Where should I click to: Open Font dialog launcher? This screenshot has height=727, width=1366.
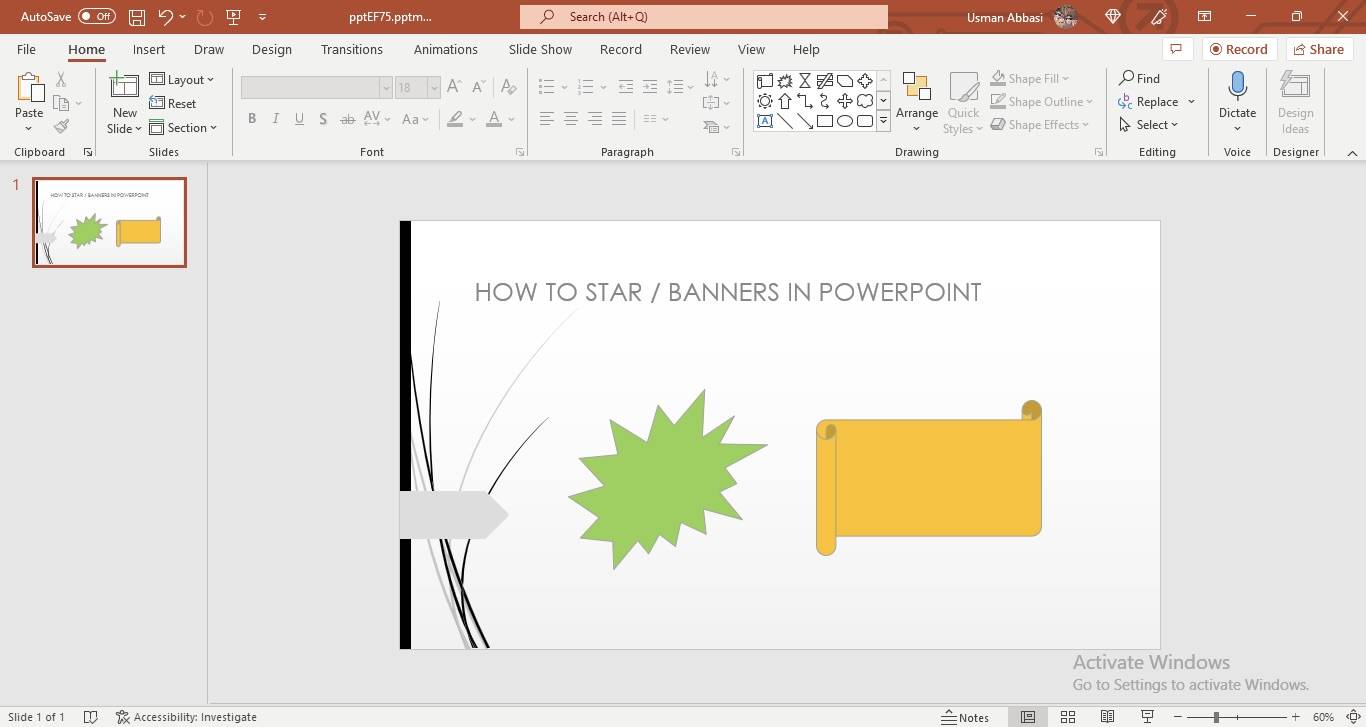coord(520,152)
